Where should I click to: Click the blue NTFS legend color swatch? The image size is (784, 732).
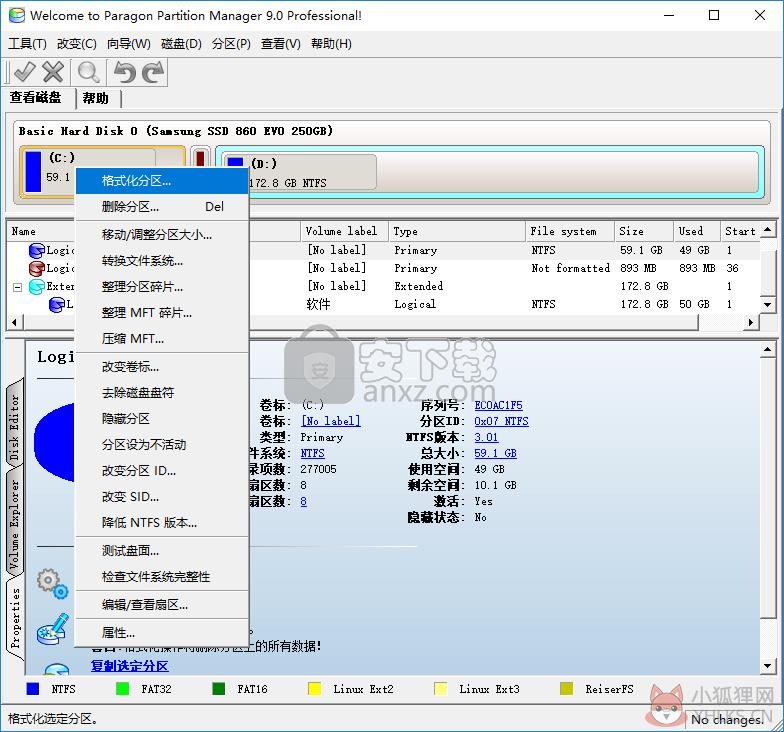(32, 689)
